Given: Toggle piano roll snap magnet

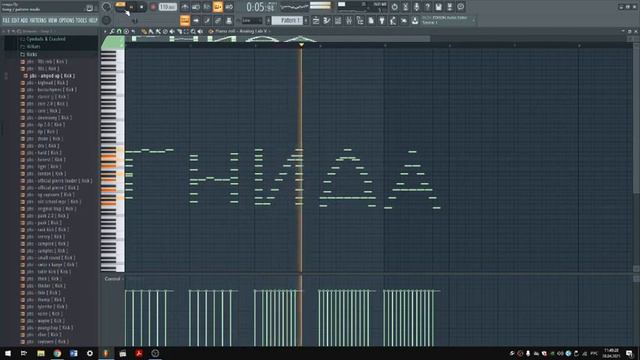Looking at the screenshot, I should pyautogui.click(x=119, y=31).
